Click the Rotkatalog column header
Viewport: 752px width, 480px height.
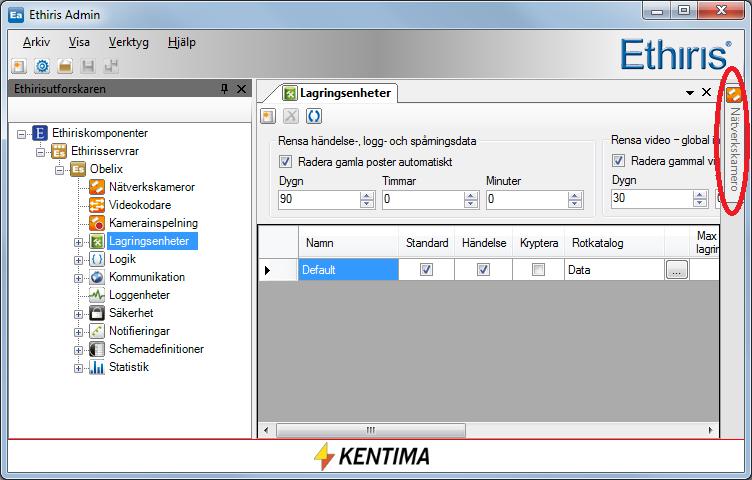click(614, 243)
